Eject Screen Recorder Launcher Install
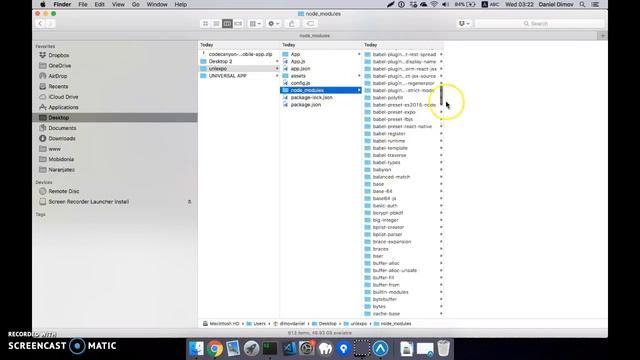 click(x=189, y=202)
